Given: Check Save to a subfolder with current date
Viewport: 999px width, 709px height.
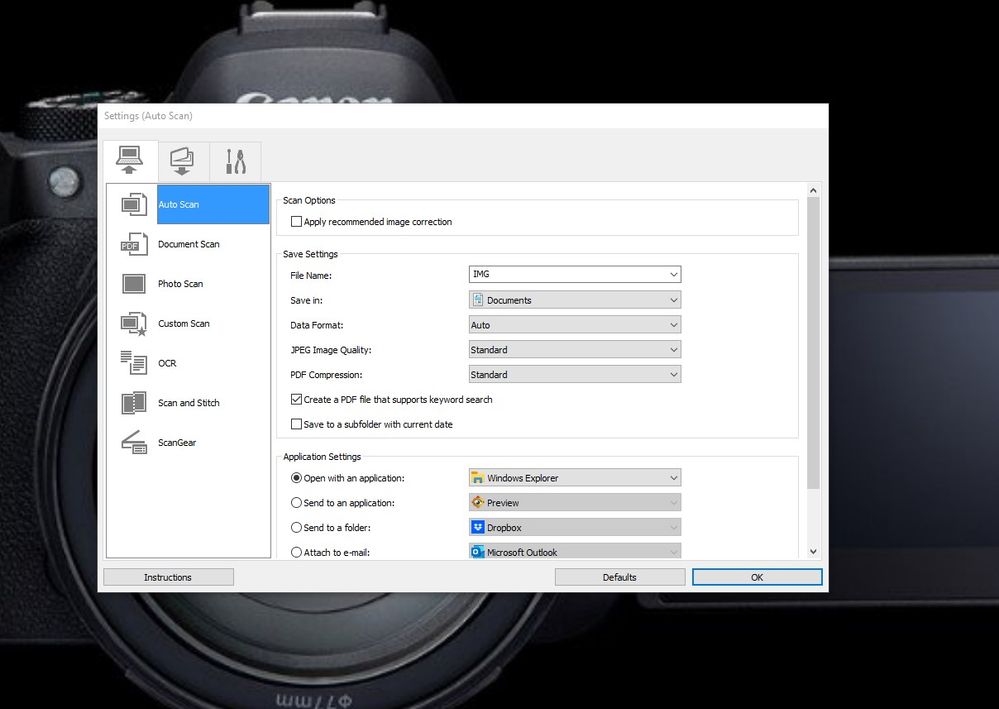Looking at the screenshot, I should click(x=296, y=424).
